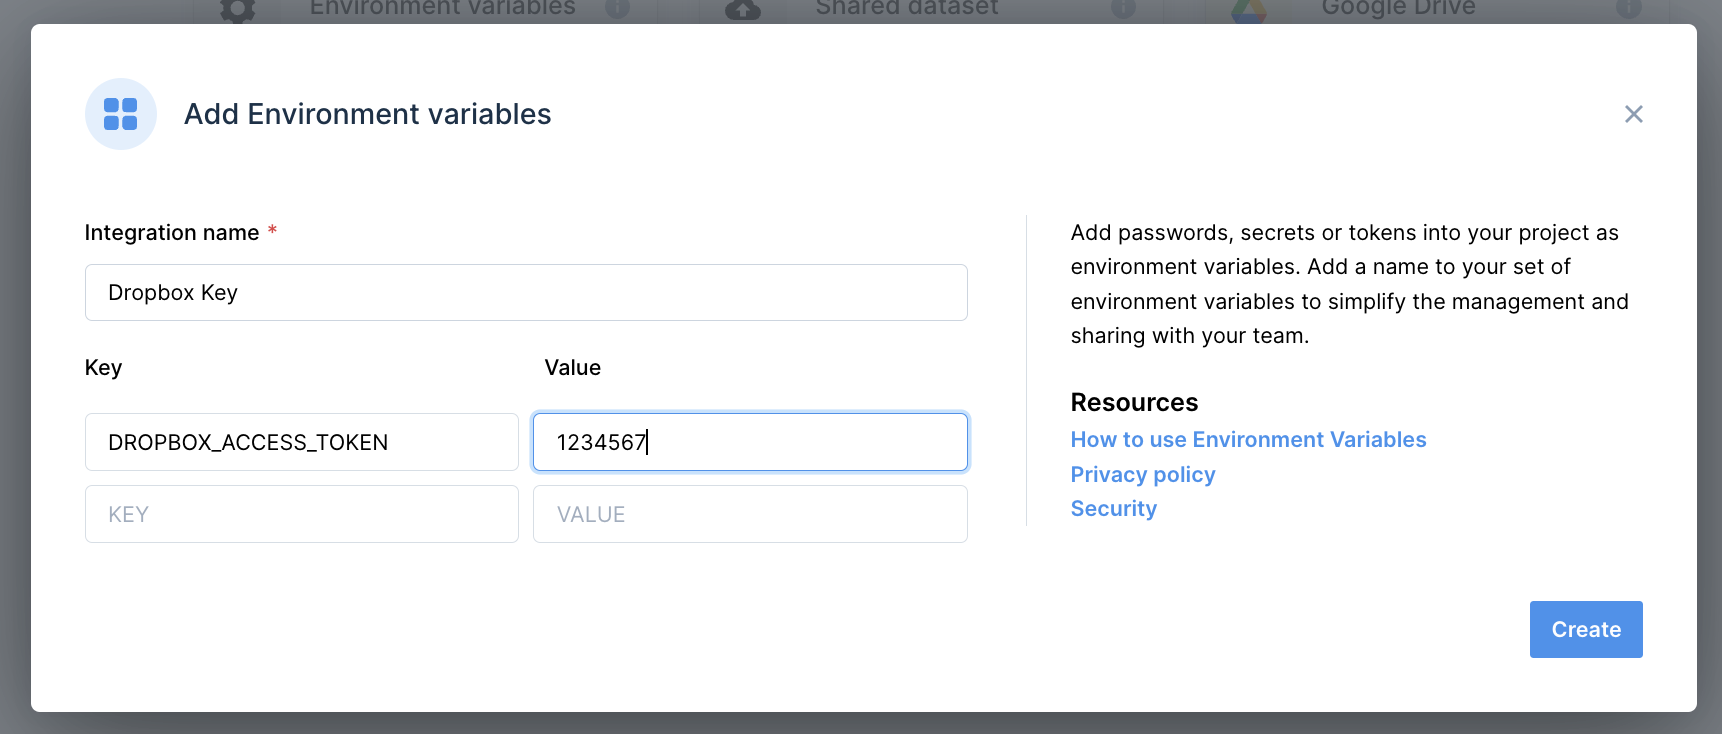Click the cloud upload icon for Shared dataset
Viewport: 1722px width, 734px height.
coord(743,9)
